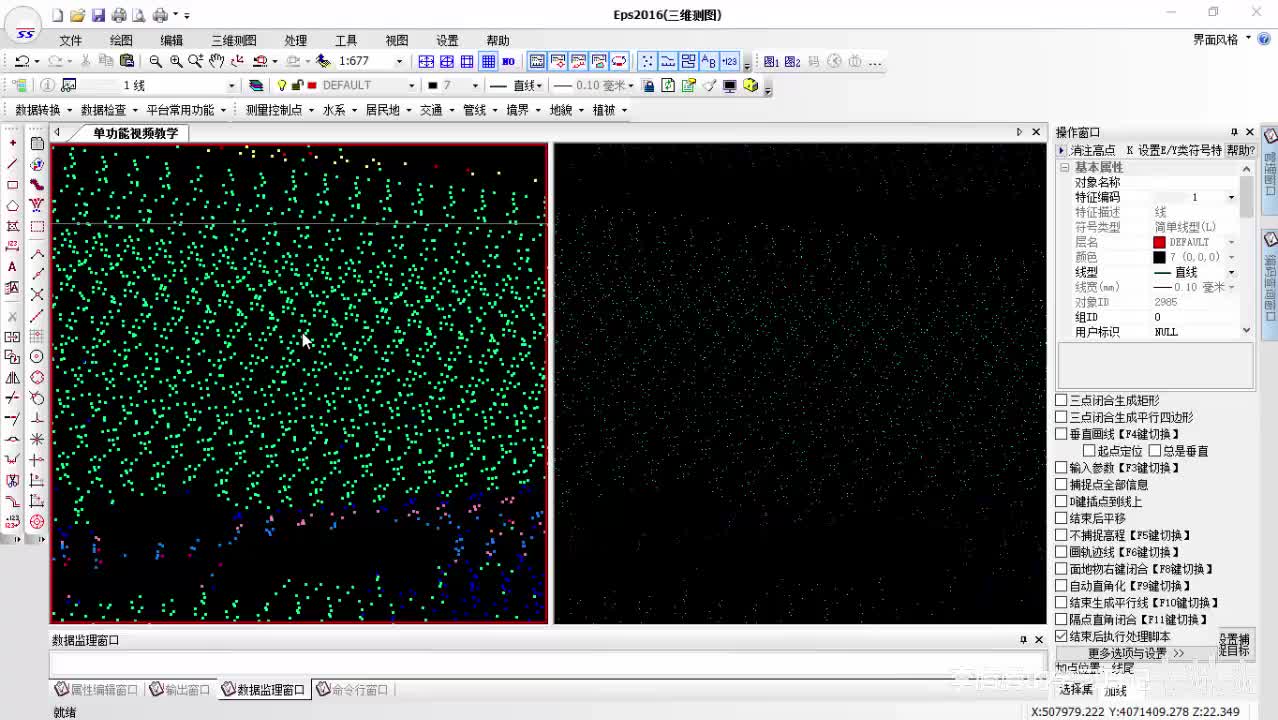Screen dimensions: 1278x720
Task: Click the Save icon in title bar
Action: 98,15
